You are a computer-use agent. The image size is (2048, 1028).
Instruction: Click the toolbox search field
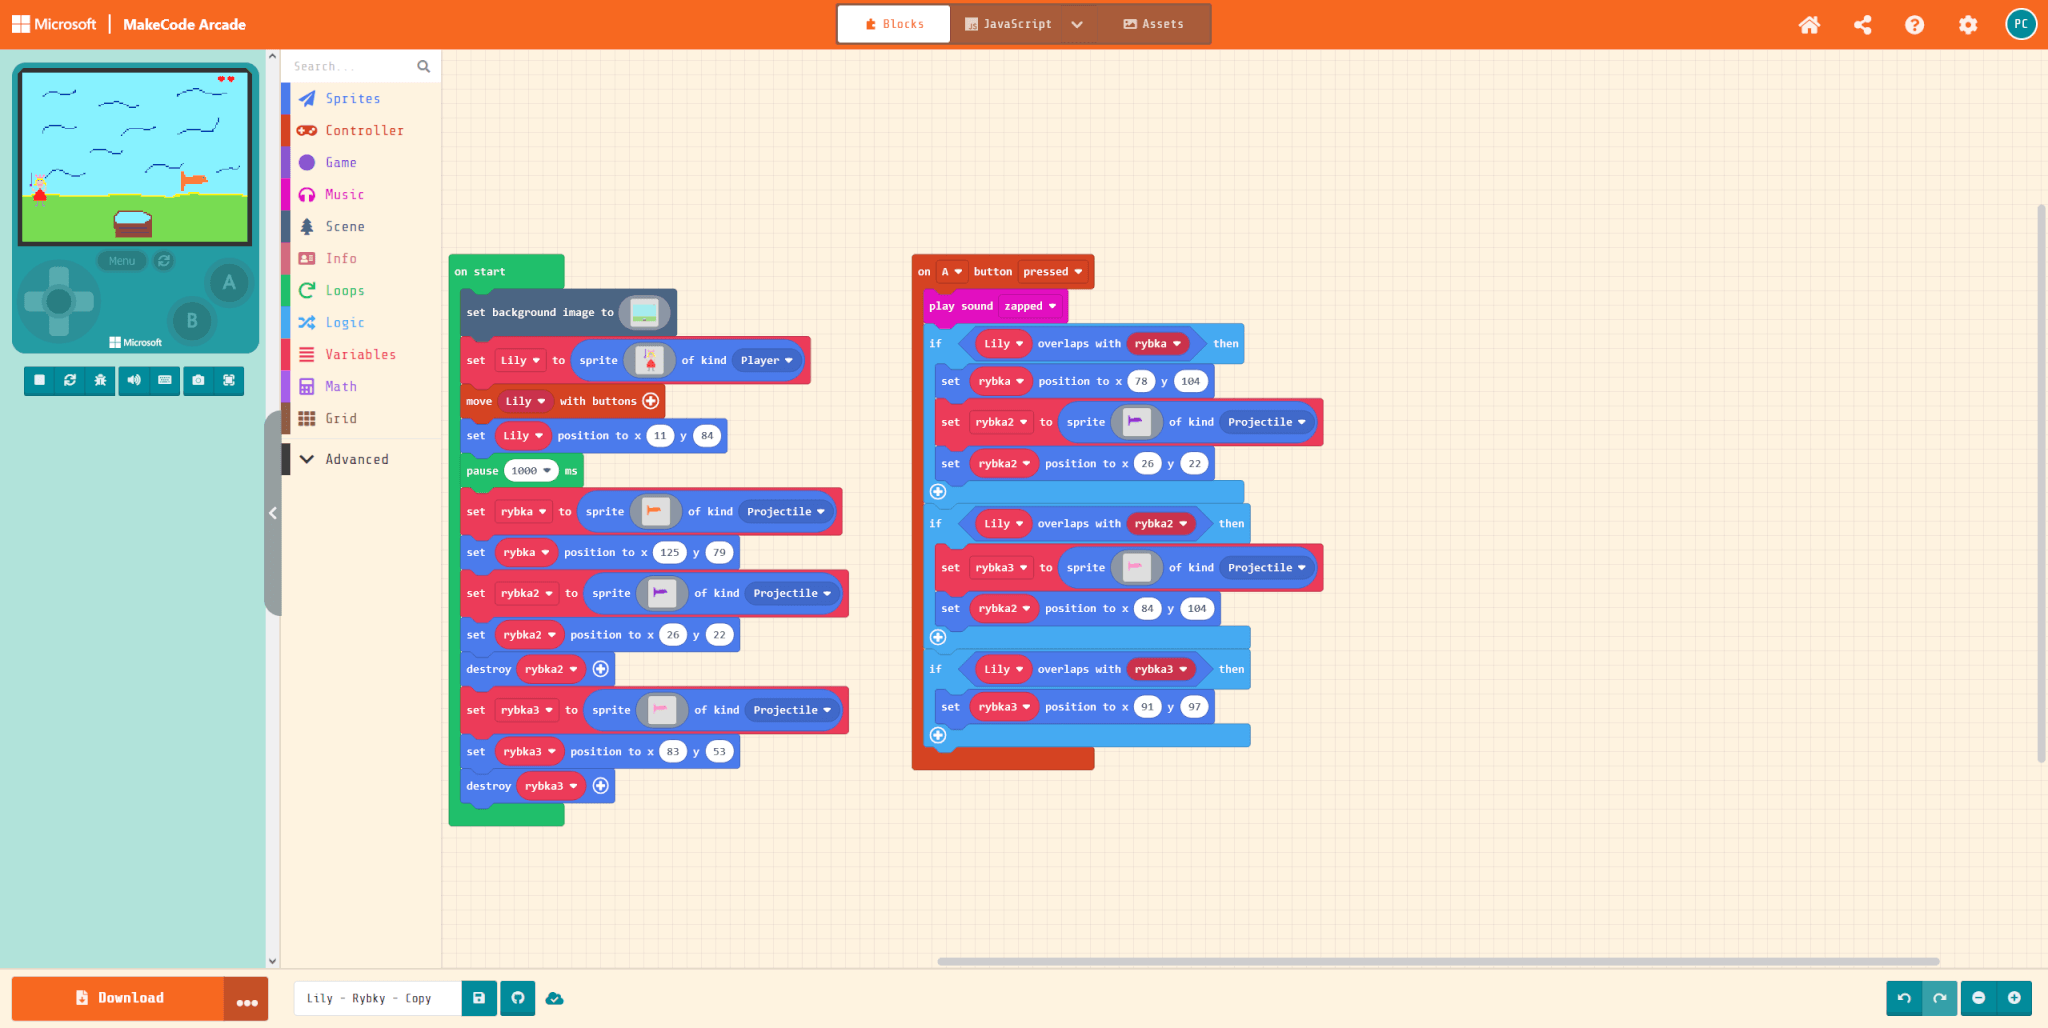(350, 66)
